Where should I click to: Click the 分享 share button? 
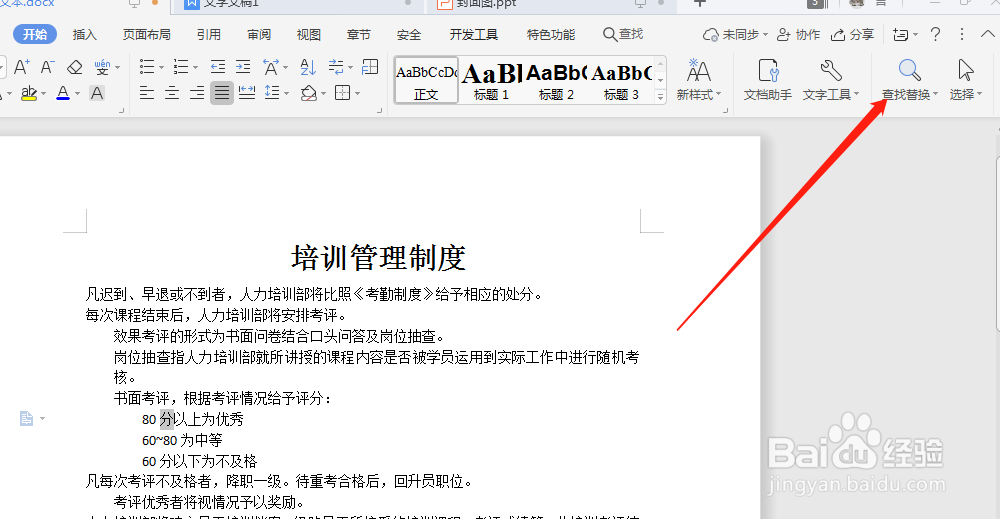click(x=852, y=34)
